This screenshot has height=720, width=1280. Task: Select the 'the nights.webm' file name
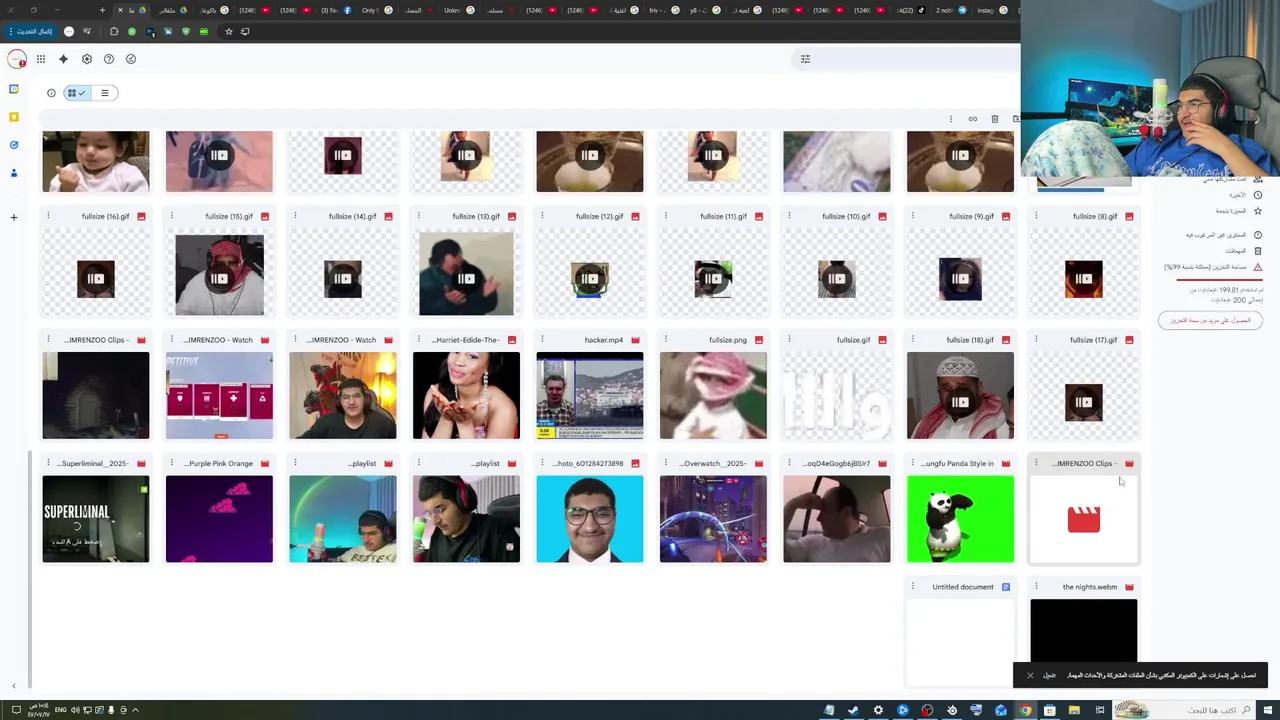[x=1090, y=587]
